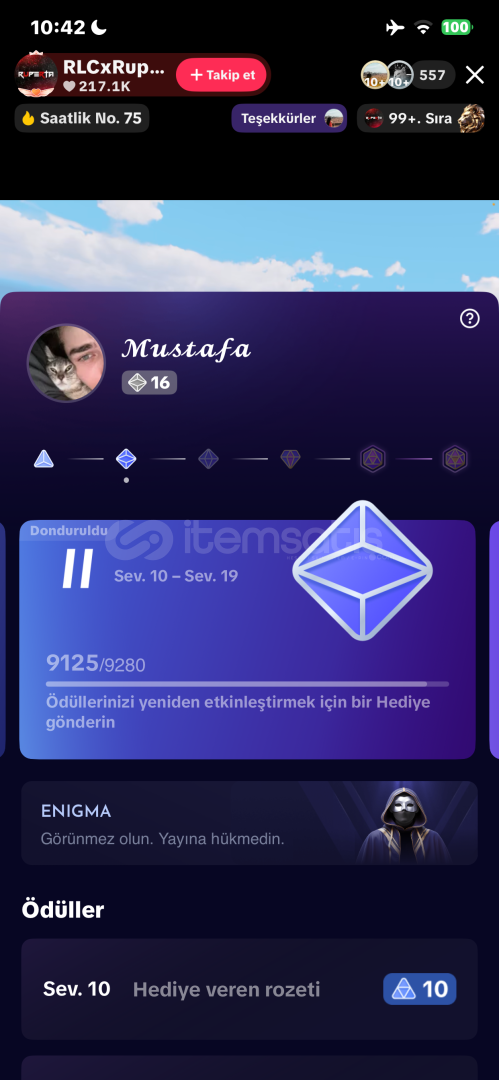Screen dimensions: 499x1080
Task: Open the 99+. Sıra ranking badge
Action: (421, 118)
